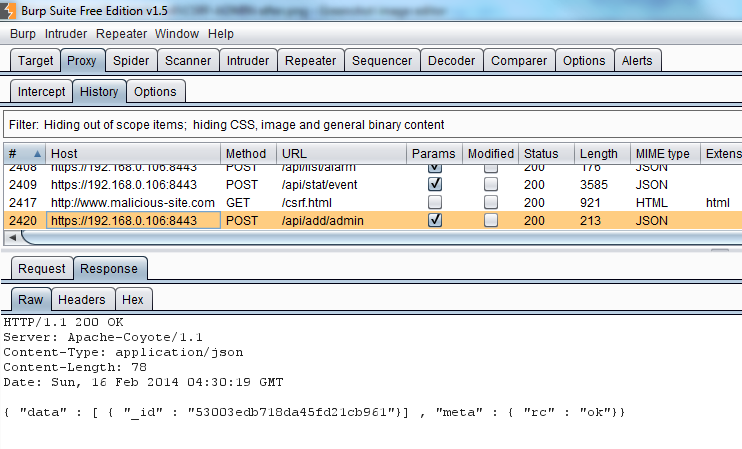Toggle Modified checkbox for request 2420
The height and width of the screenshot is (449, 742).
coord(491,220)
